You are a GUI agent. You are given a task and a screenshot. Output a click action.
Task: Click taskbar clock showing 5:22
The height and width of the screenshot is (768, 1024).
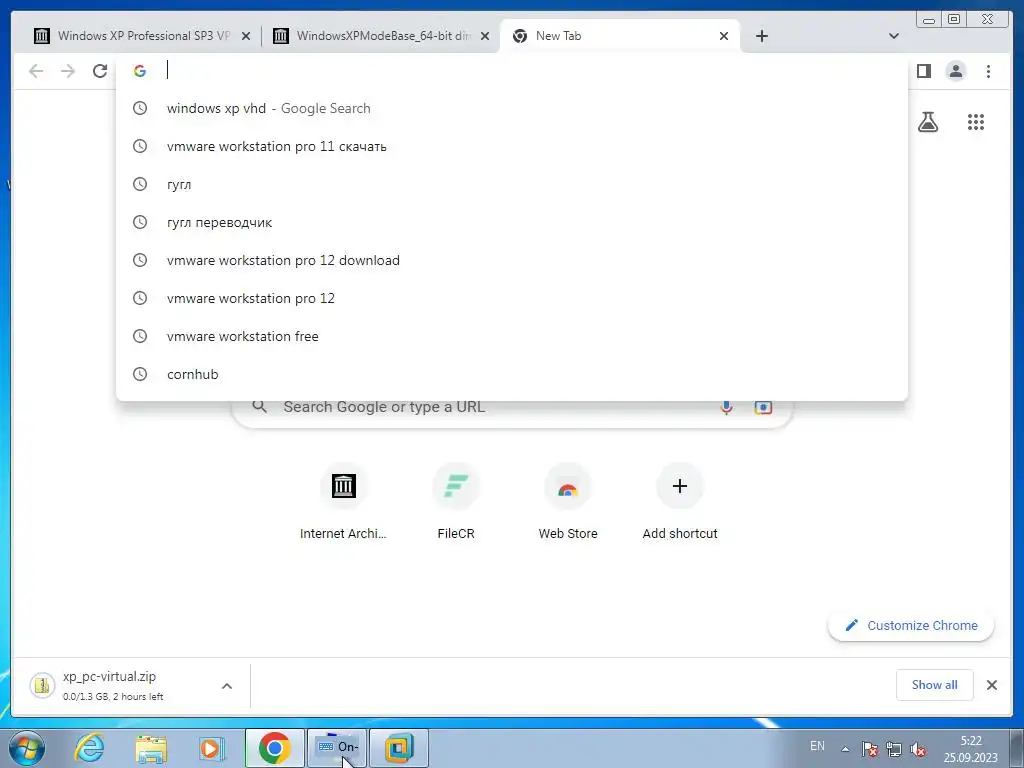click(x=970, y=749)
